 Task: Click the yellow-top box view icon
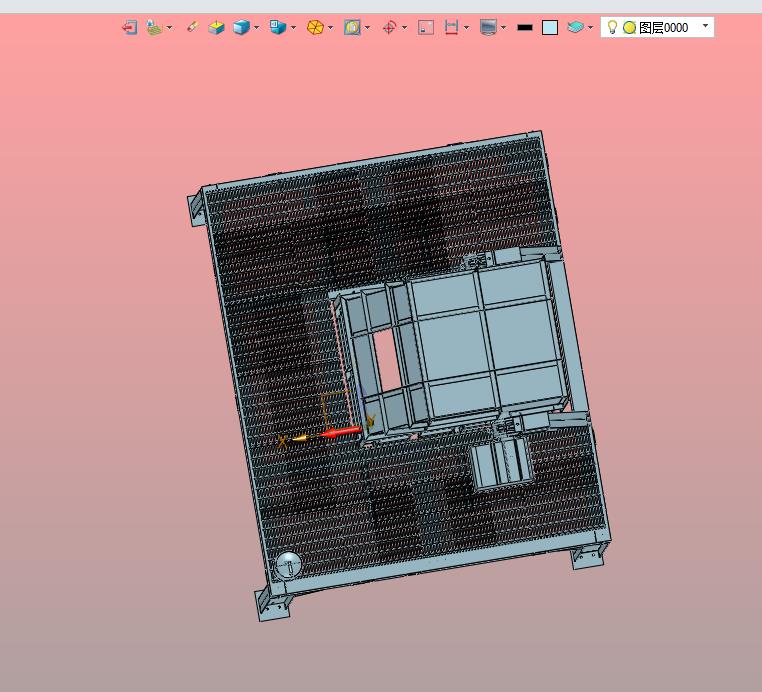(216, 28)
